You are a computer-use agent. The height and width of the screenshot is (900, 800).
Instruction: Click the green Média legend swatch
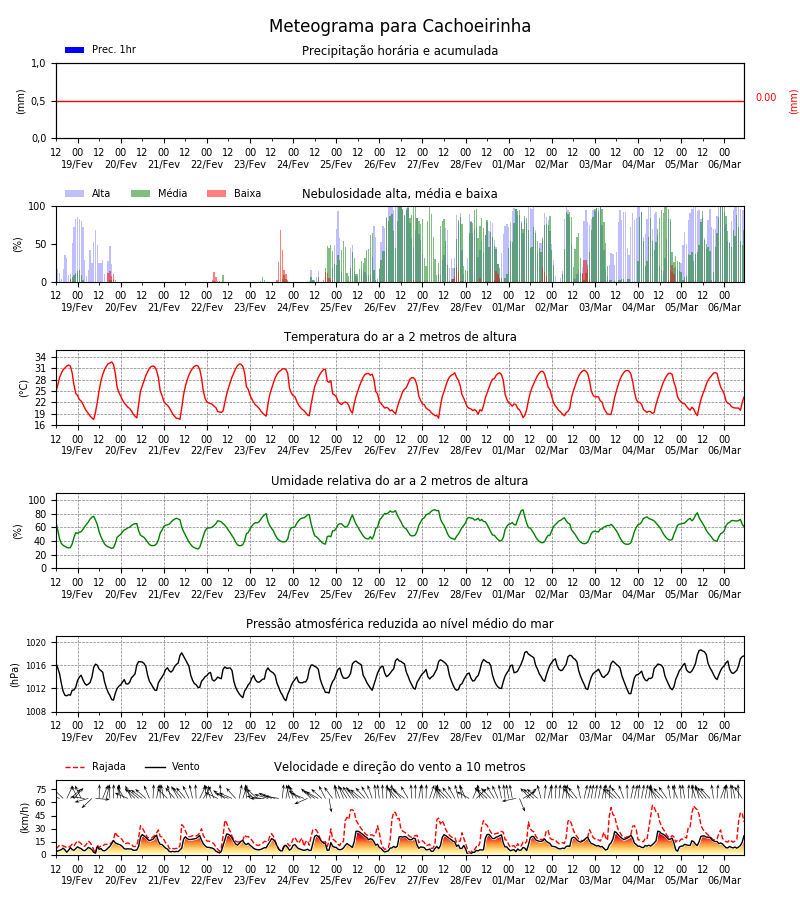pos(141,194)
